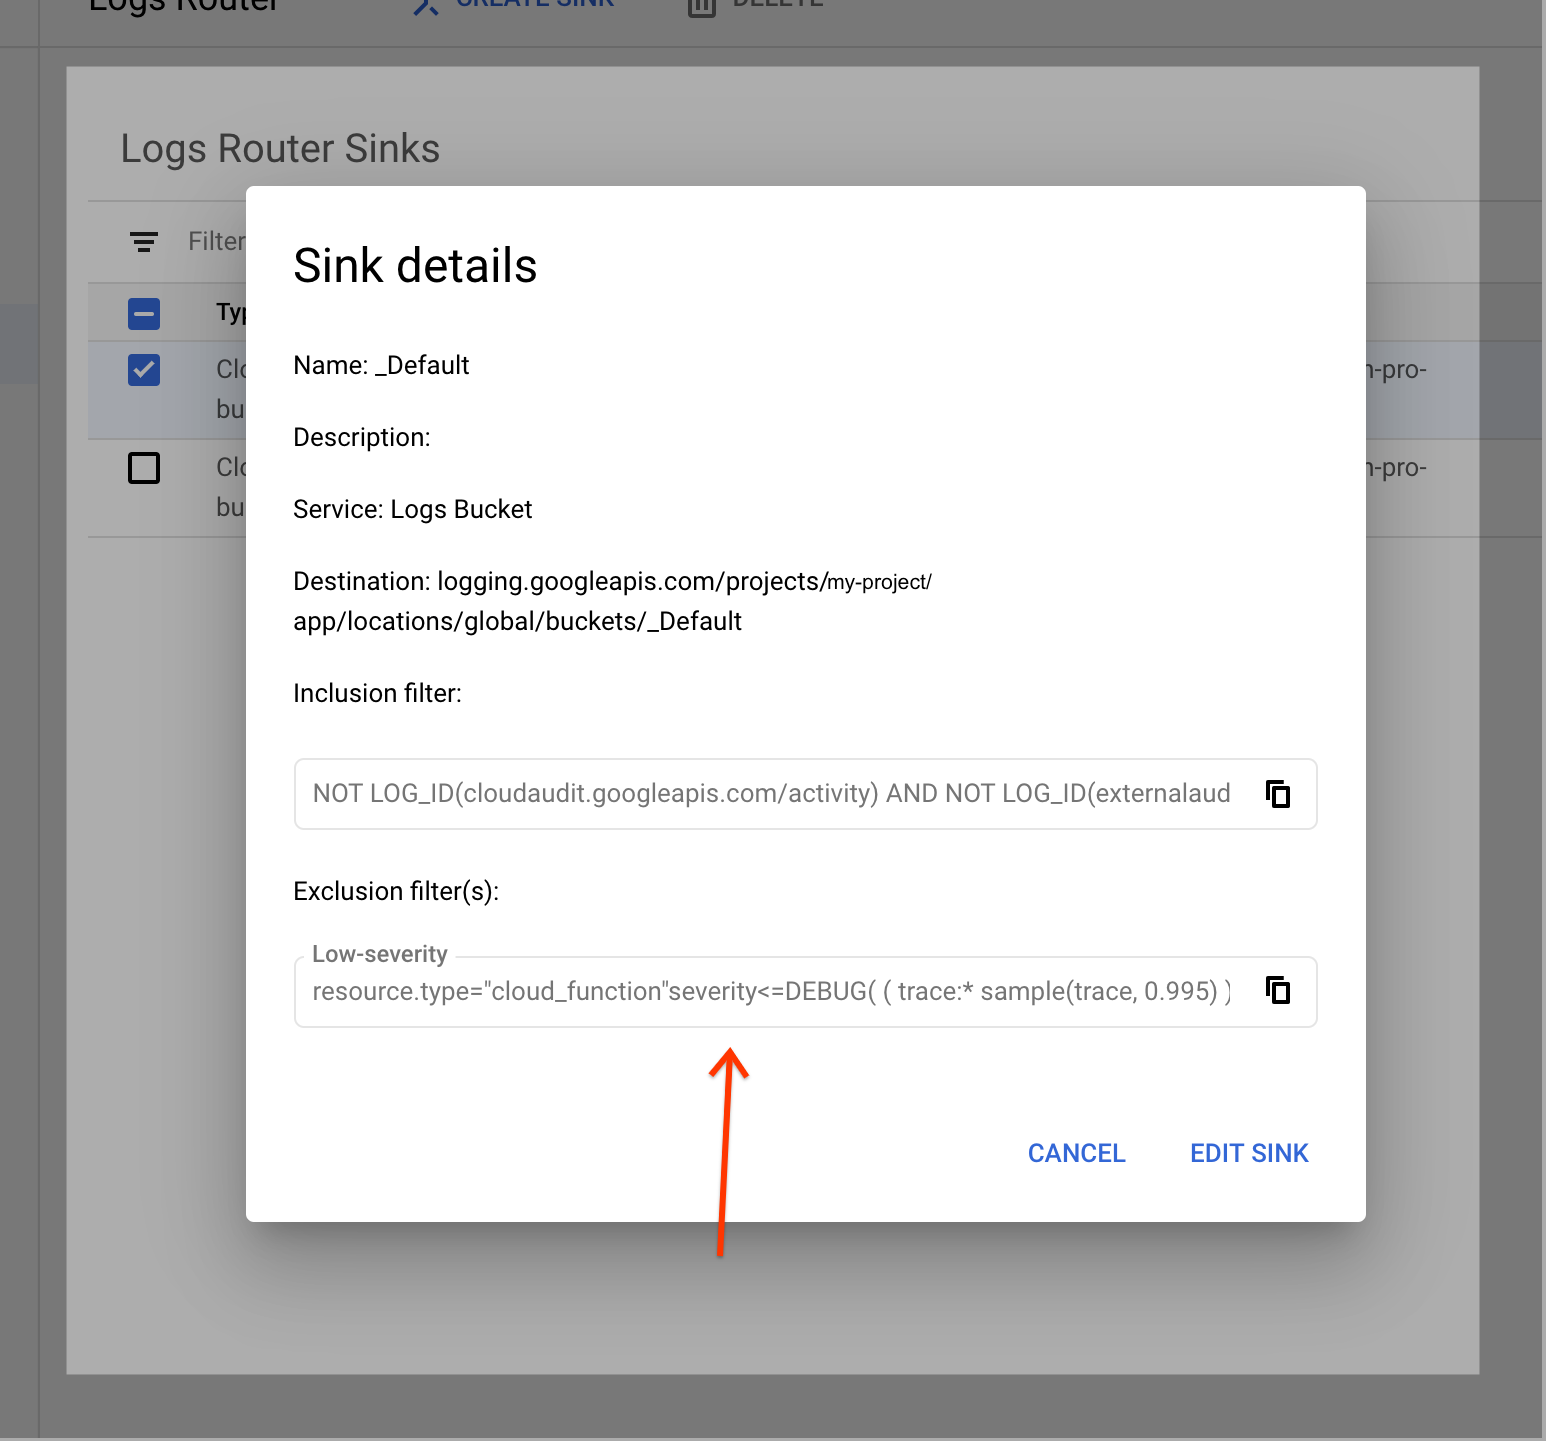Click the Filter field of Logs Router Sinks

[217, 241]
